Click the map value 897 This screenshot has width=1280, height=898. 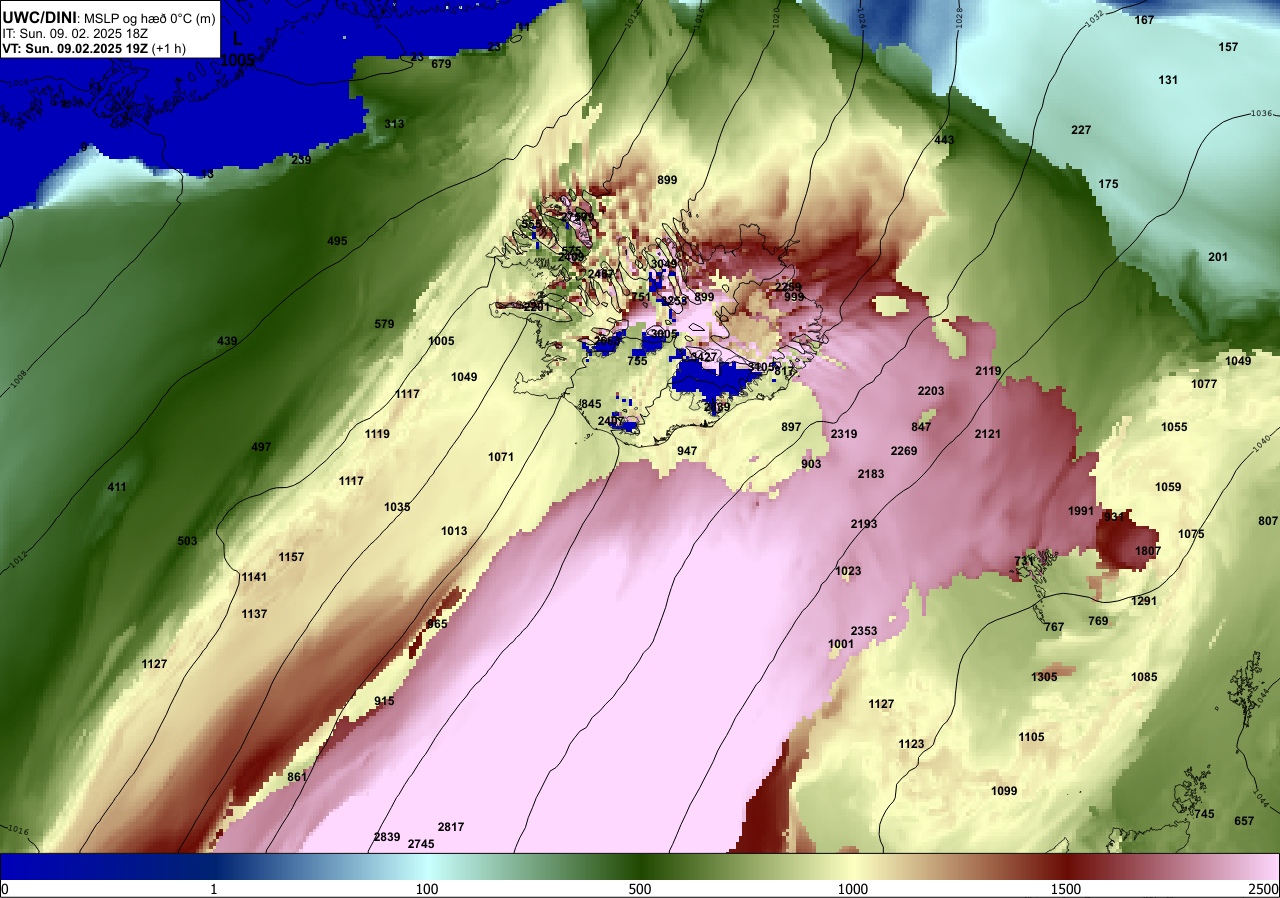click(791, 427)
